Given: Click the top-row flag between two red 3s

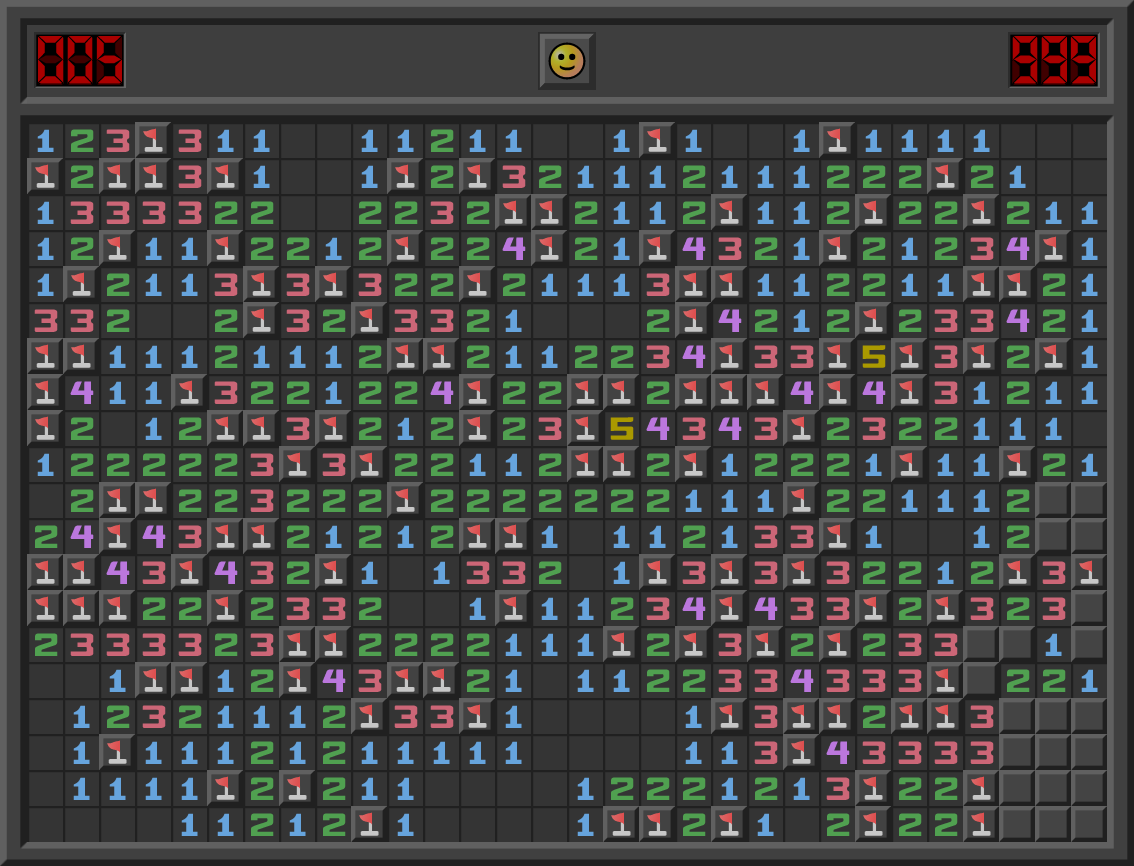Looking at the screenshot, I should (153, 140).
